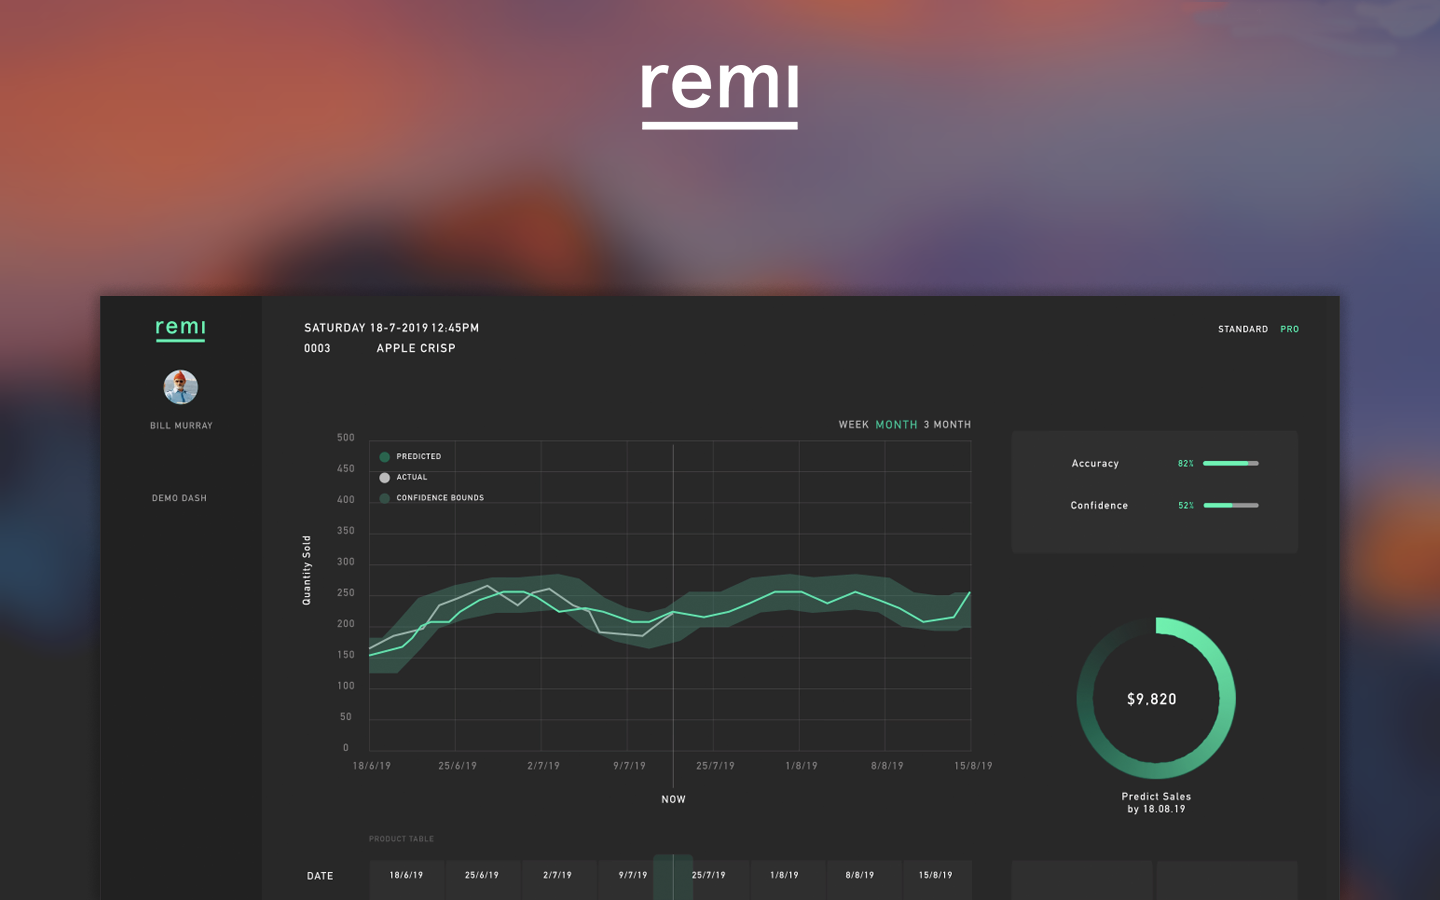Select the WEEK chart range
The height and width of the screenshot is (900, 1440).
coord(854,425)
